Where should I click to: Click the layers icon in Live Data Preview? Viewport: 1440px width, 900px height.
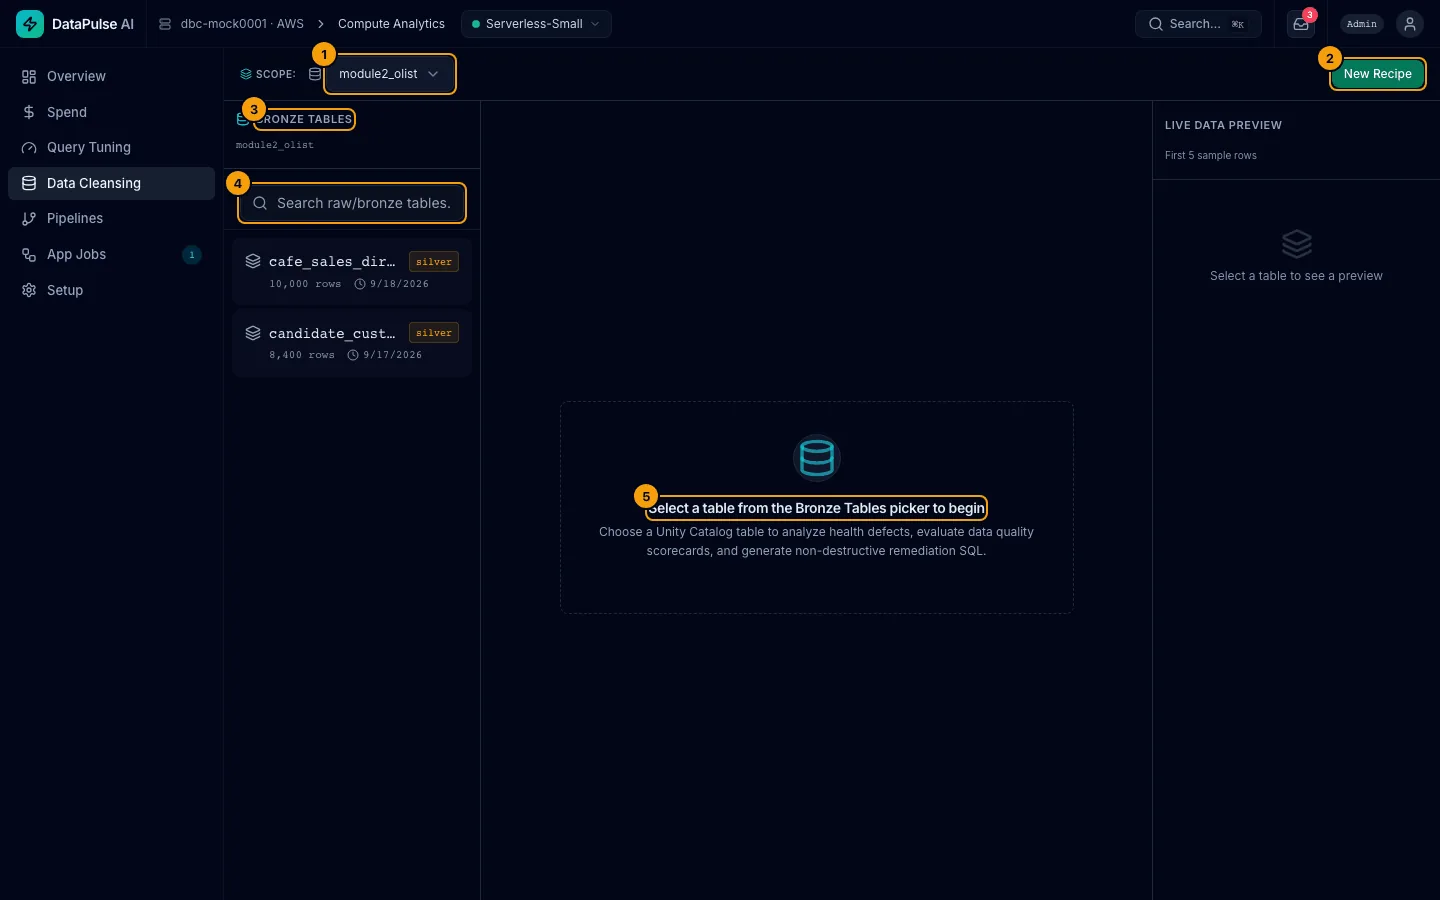click(x=1296, y=244)
